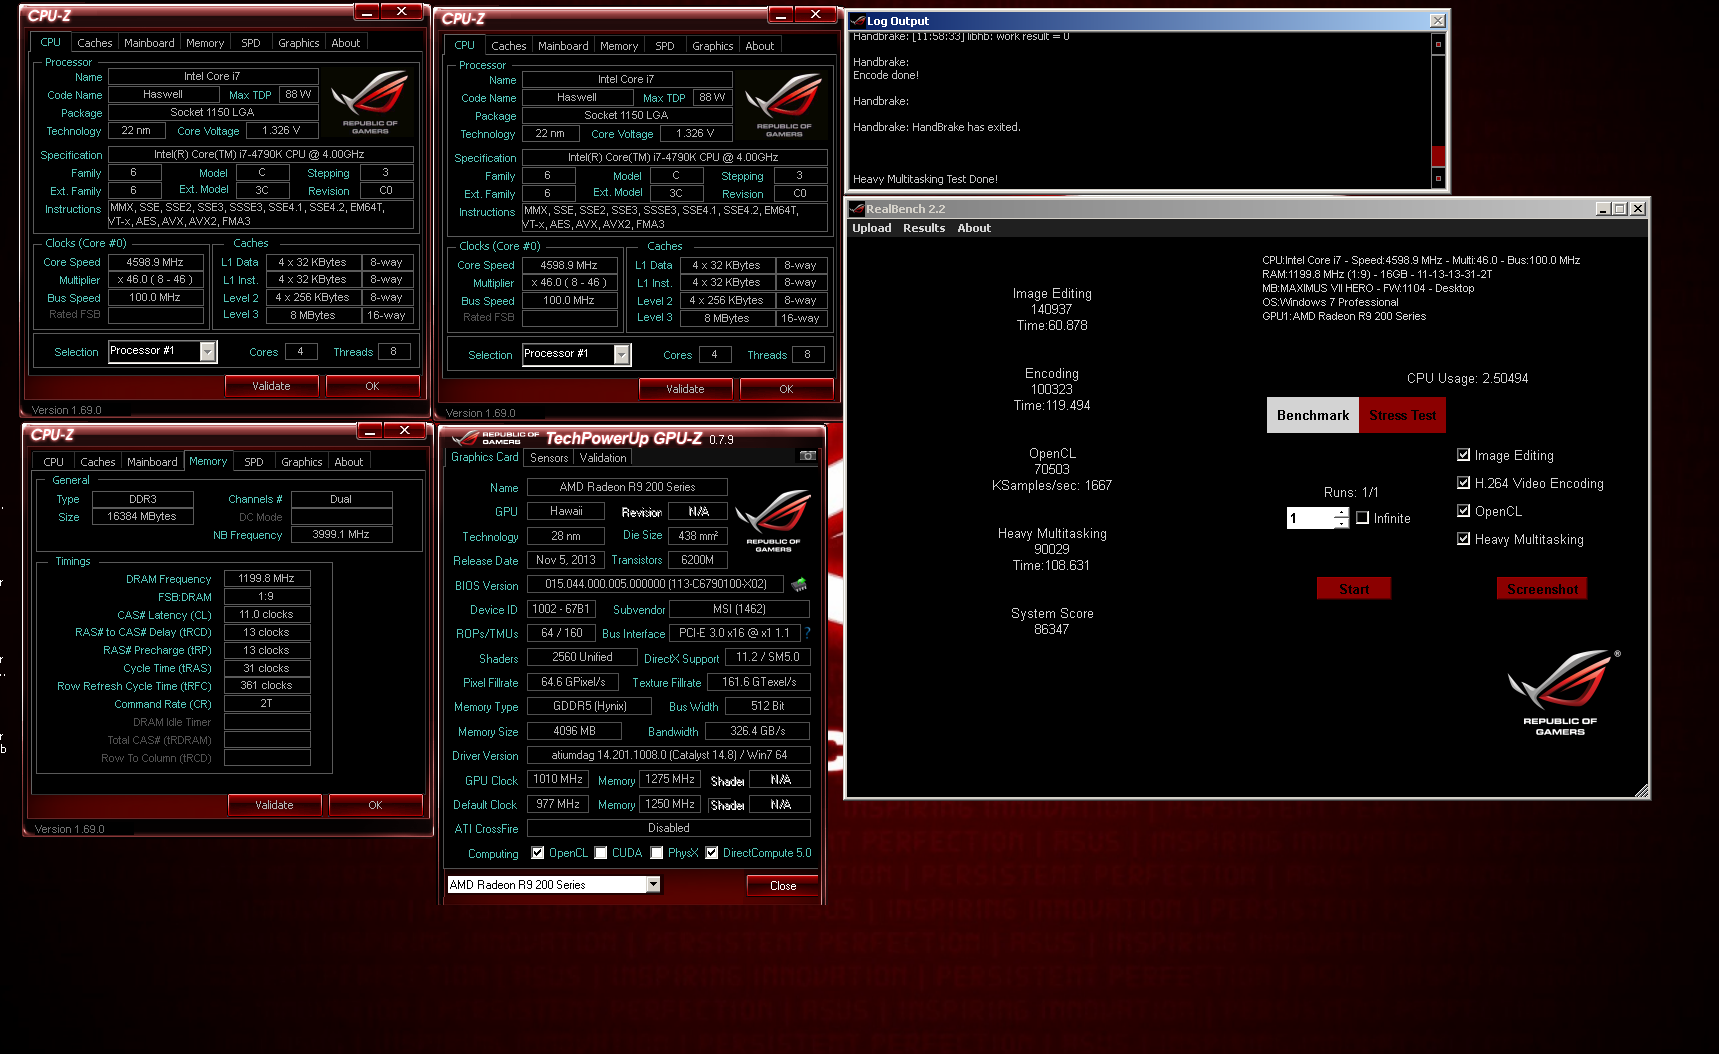Screen dimensions: 1719x1054
Task: Uncheck OpenCL in GPU-Z Computing row
Action: 538,853
